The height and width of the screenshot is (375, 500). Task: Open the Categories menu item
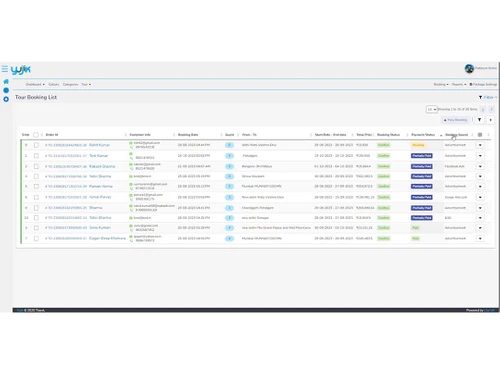tap(70, 84)
